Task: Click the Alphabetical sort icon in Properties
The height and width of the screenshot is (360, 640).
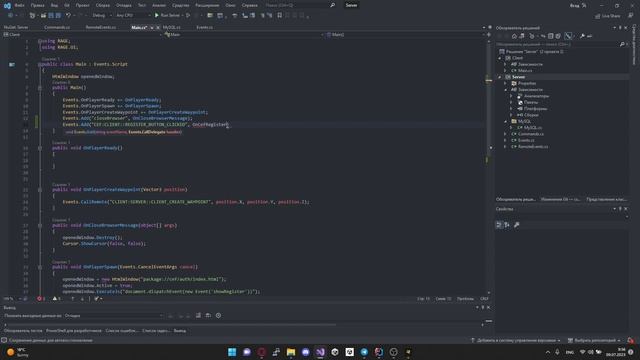Action: click(x=507, y=225)
